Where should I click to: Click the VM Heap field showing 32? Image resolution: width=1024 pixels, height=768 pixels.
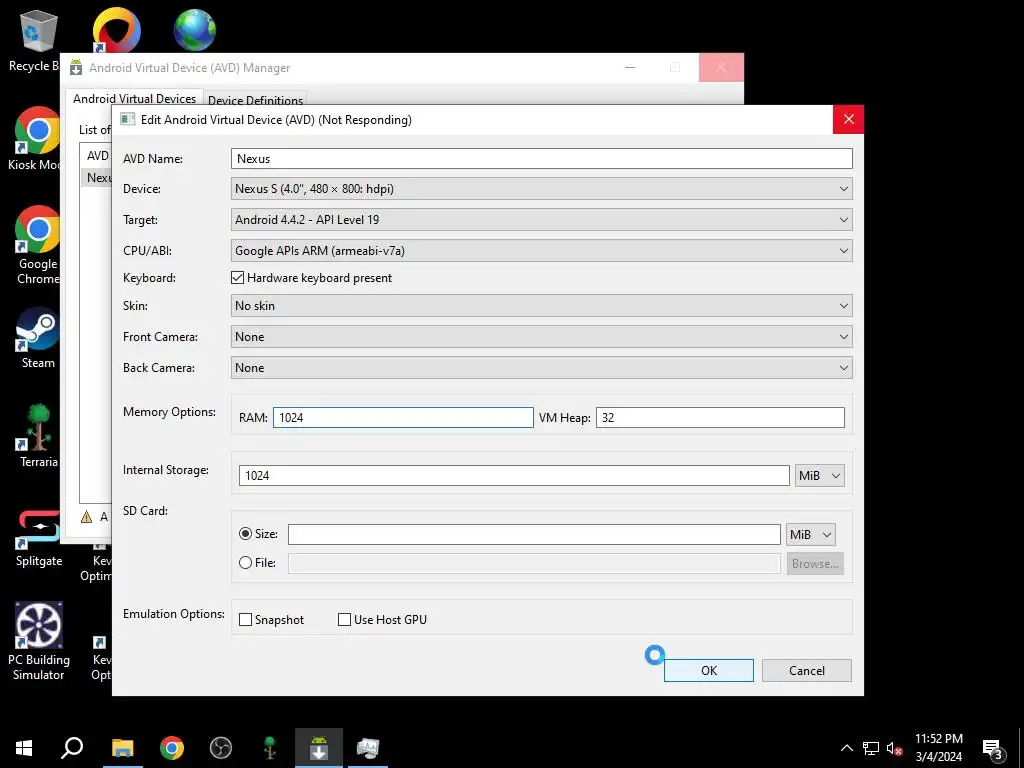(720, 418)
